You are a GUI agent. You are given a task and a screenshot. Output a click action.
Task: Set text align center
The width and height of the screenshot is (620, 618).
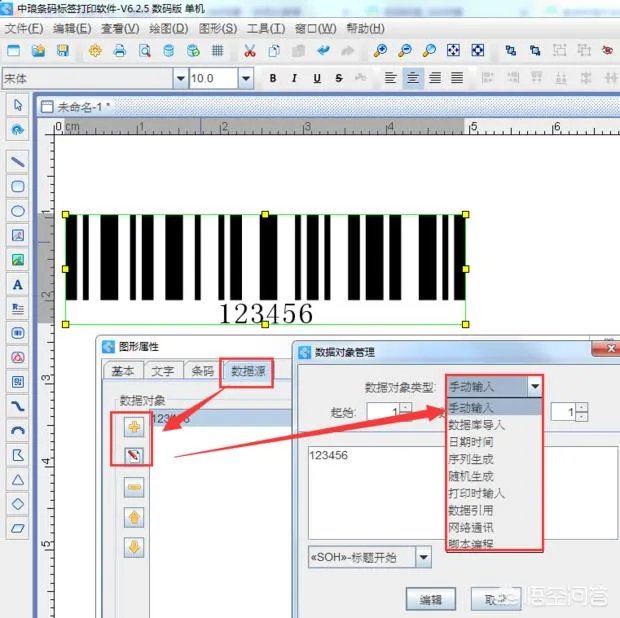tap(413, 77)
